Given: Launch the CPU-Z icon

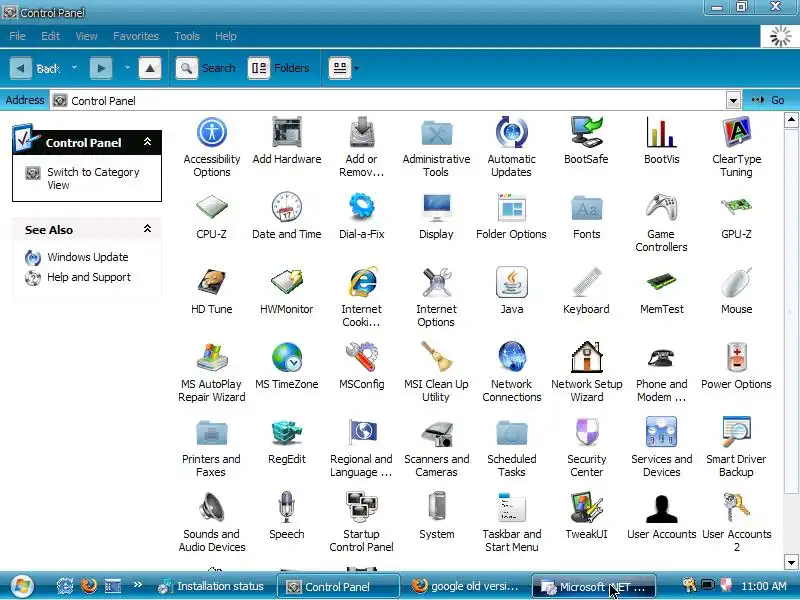Looking at the screenshot, I should coord(212,207).
